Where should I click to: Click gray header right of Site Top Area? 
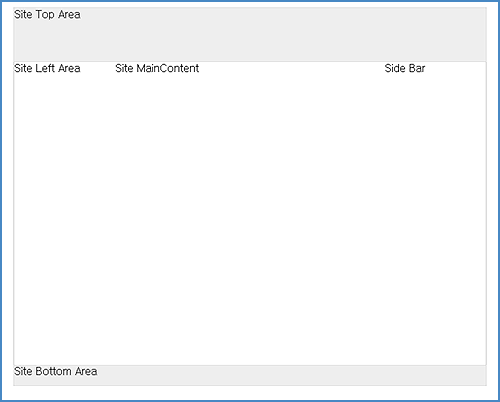(283, 15)
